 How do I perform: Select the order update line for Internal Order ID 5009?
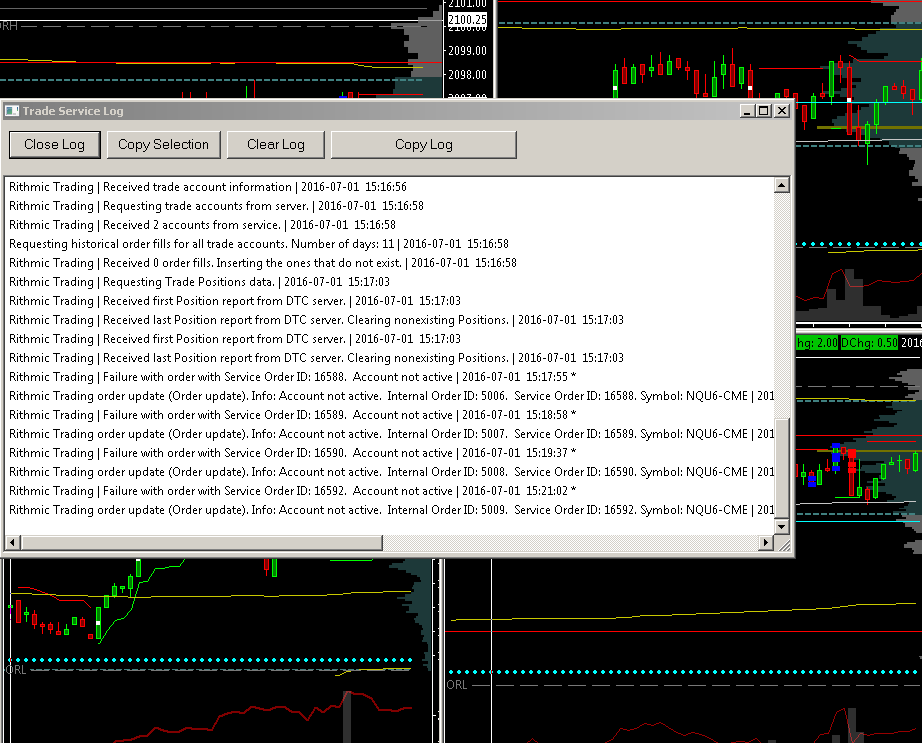(391, 510)
